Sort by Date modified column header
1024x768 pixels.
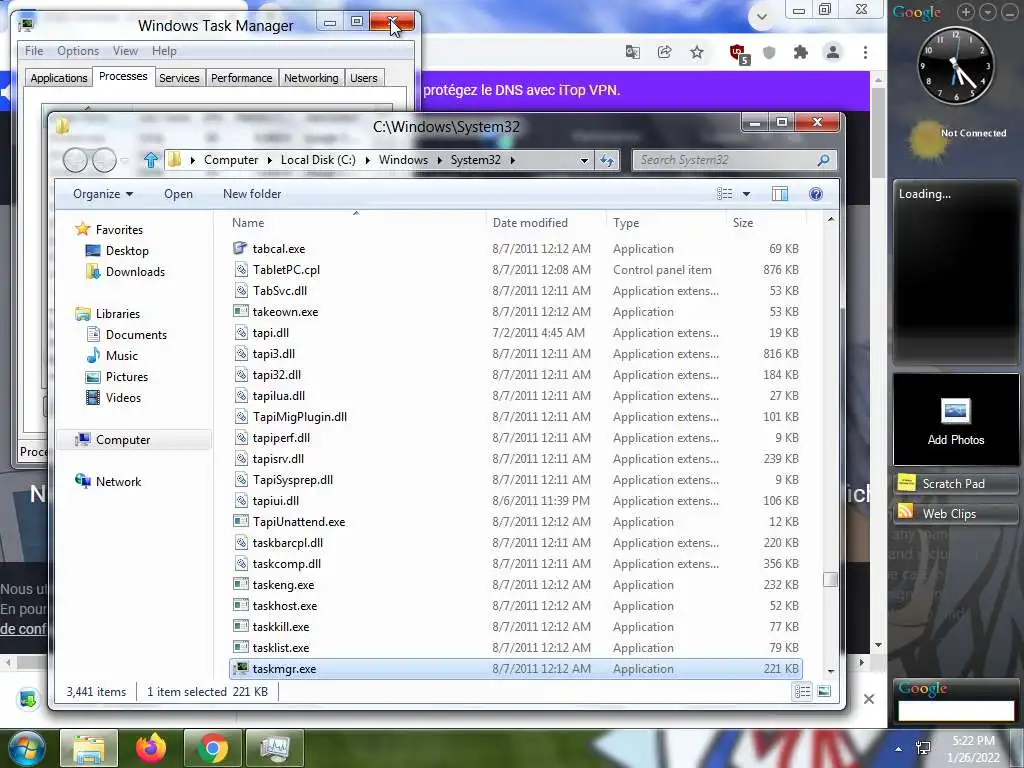[x=530, y=223]
